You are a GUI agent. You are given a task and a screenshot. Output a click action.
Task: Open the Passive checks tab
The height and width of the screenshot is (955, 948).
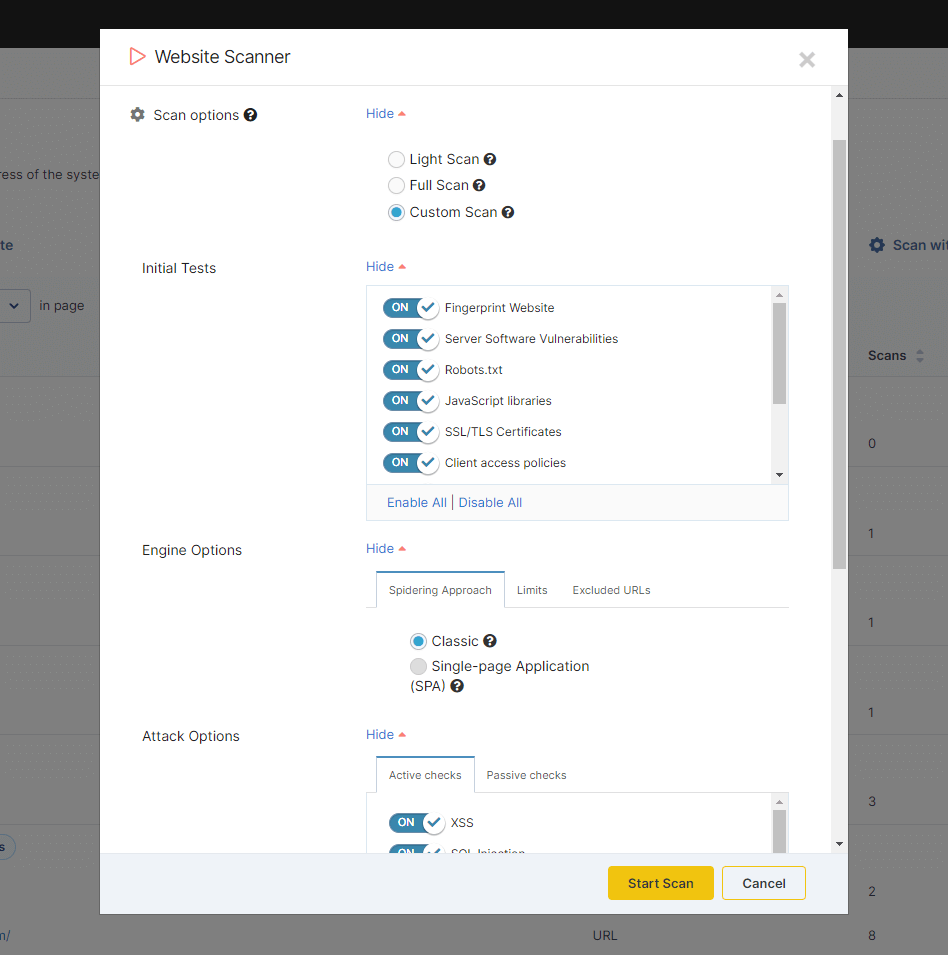526,775
